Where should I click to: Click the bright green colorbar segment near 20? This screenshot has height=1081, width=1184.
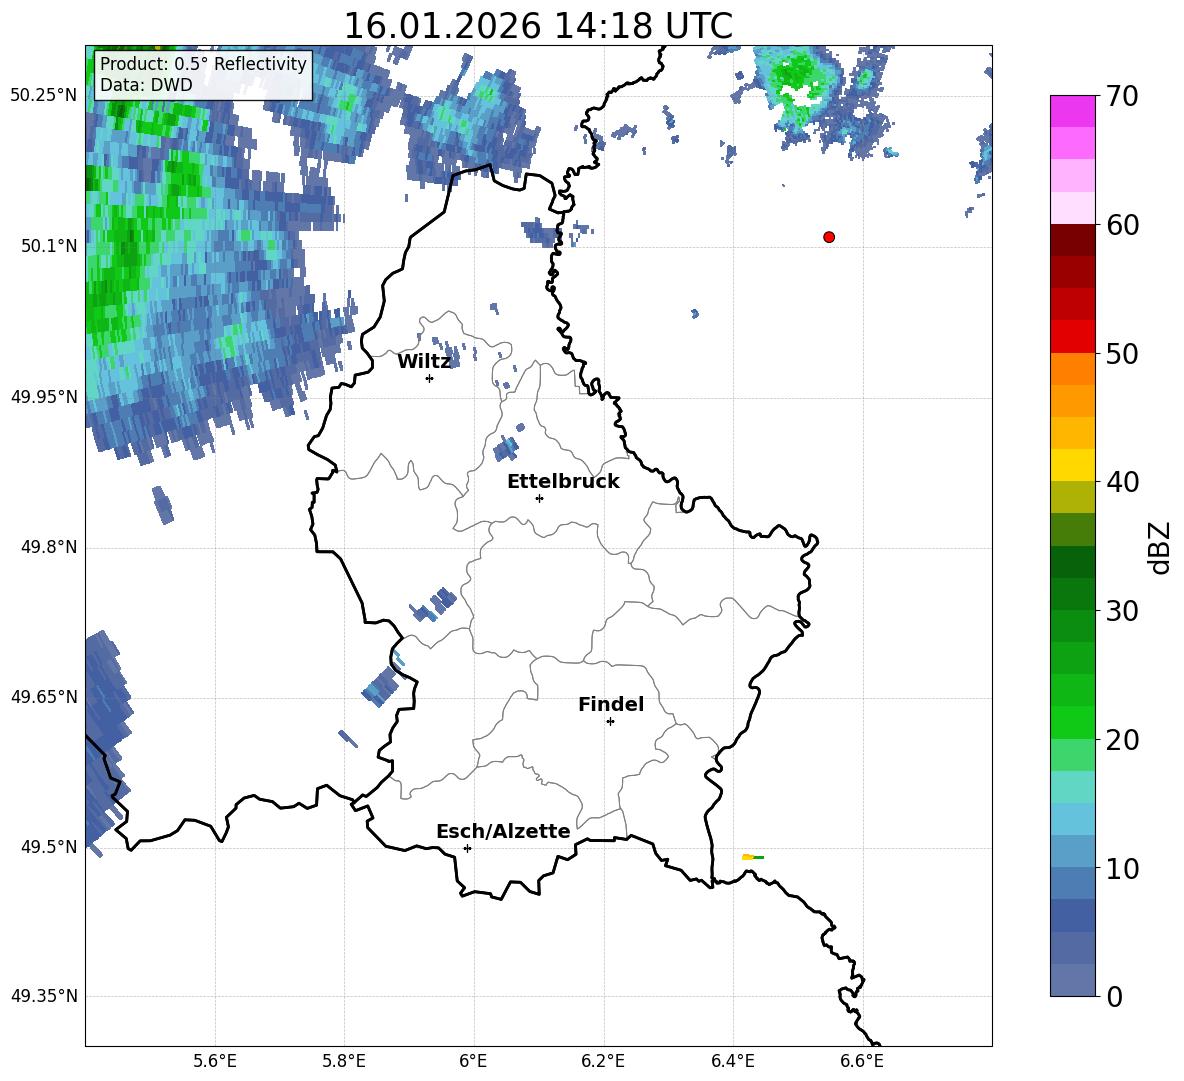(x=1072, y=722)
